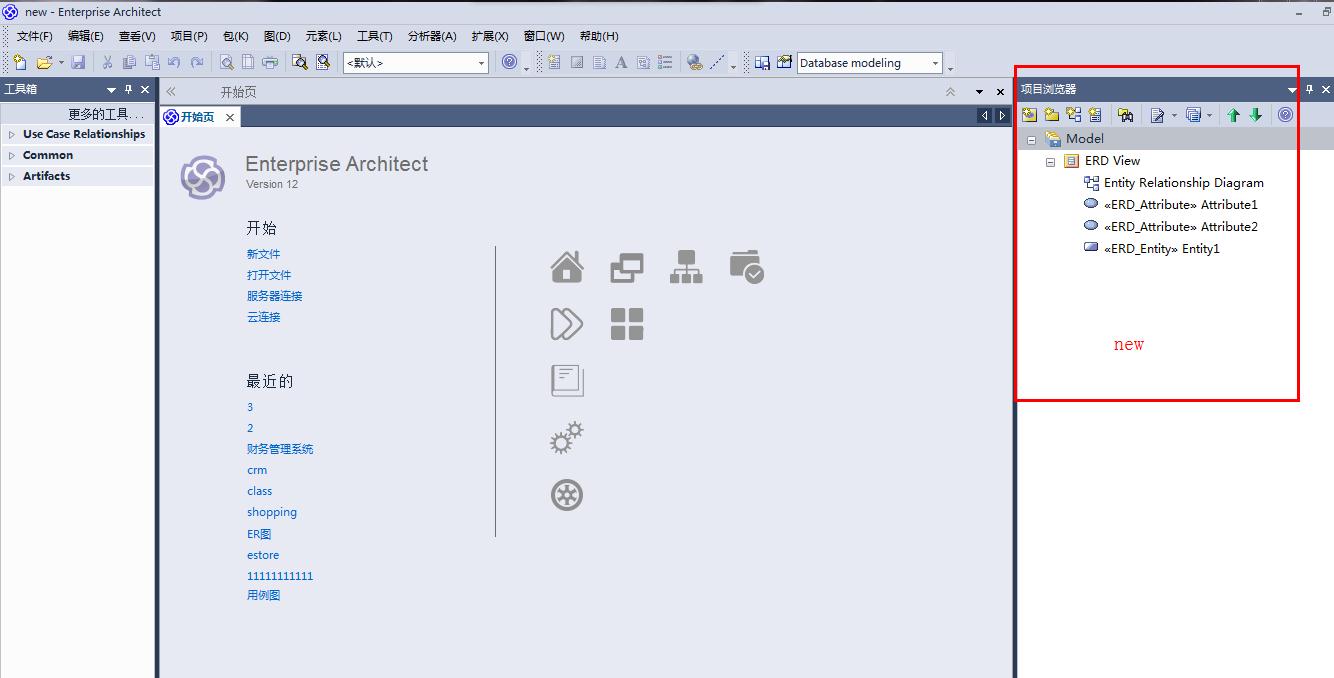Click the Redo arrow icon

tap(197, 62)
